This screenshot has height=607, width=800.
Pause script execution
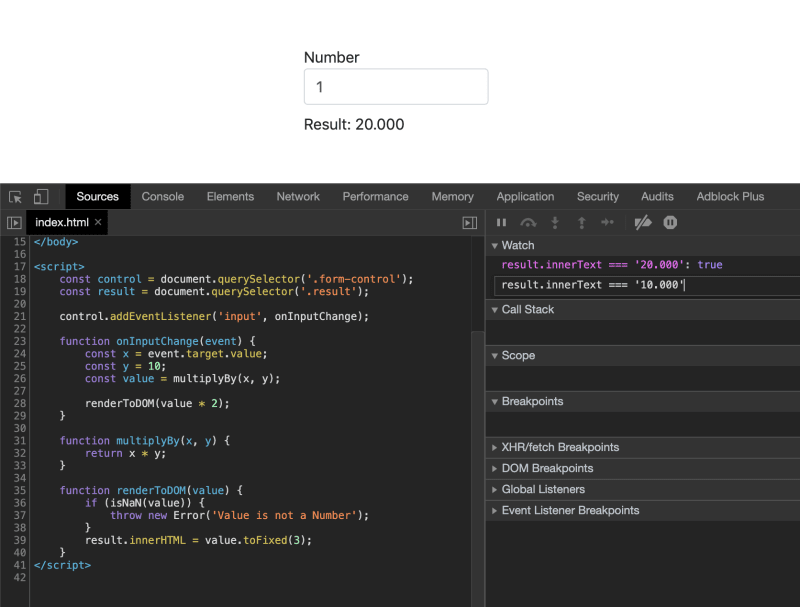click(502, 222)
